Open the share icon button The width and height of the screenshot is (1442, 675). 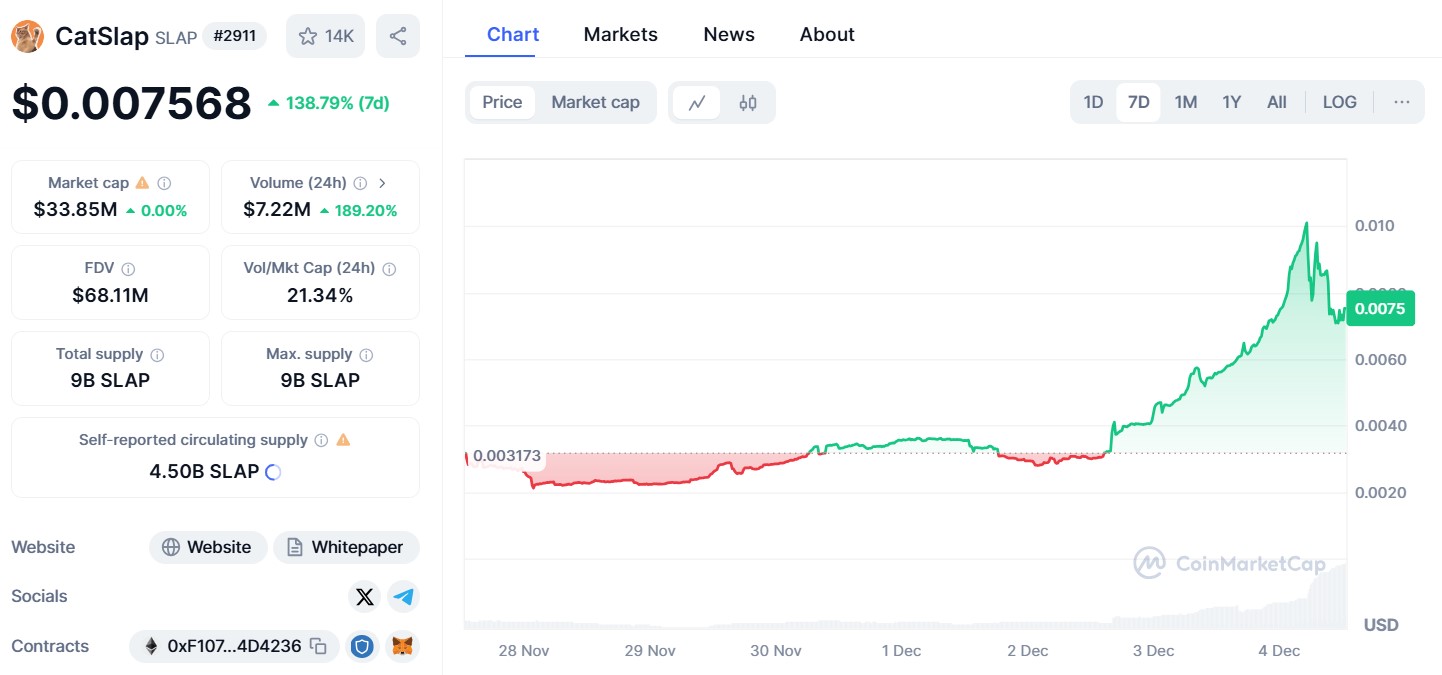(x=398, y=36)
